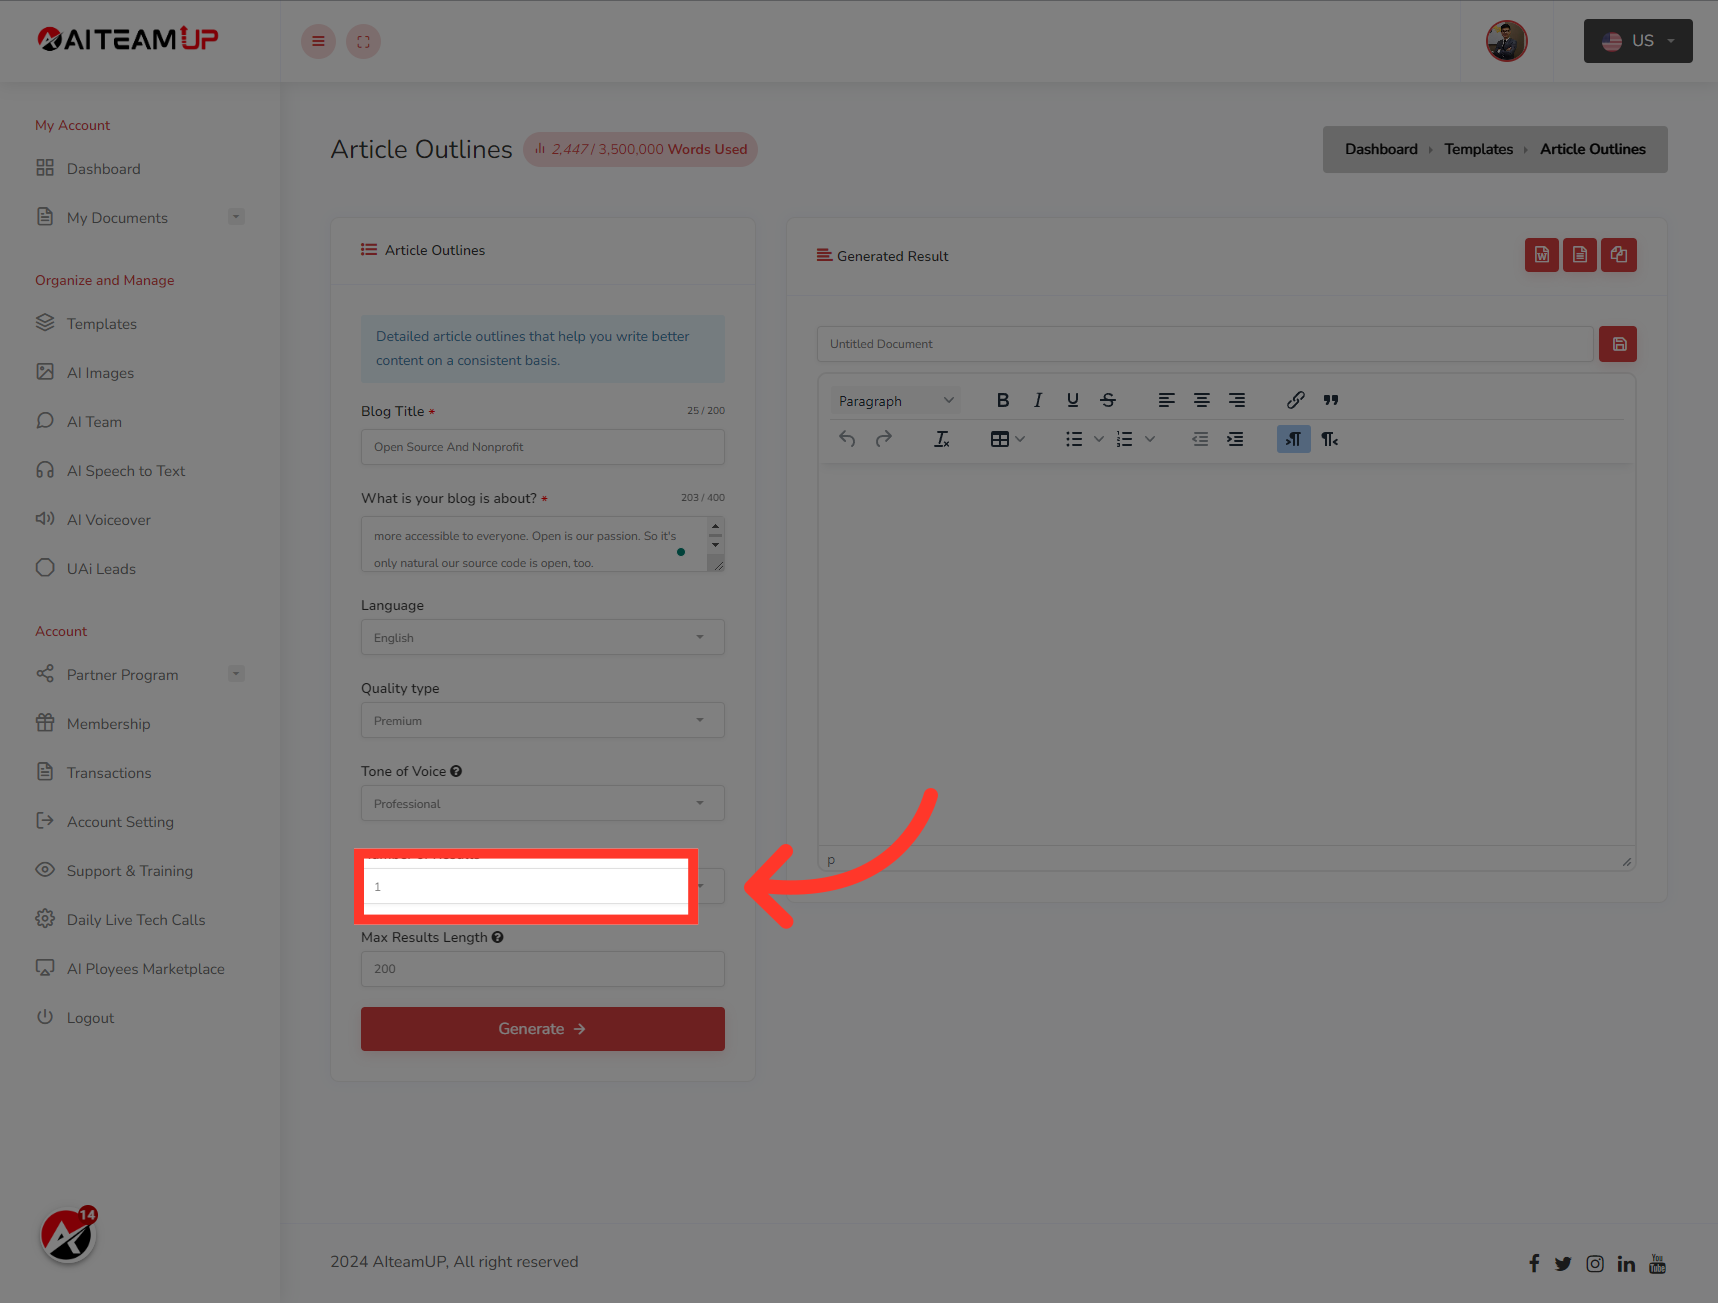This screenshot has height=1303, width=1718.
Task: Export result as Word document
Action: [1541, 255]
